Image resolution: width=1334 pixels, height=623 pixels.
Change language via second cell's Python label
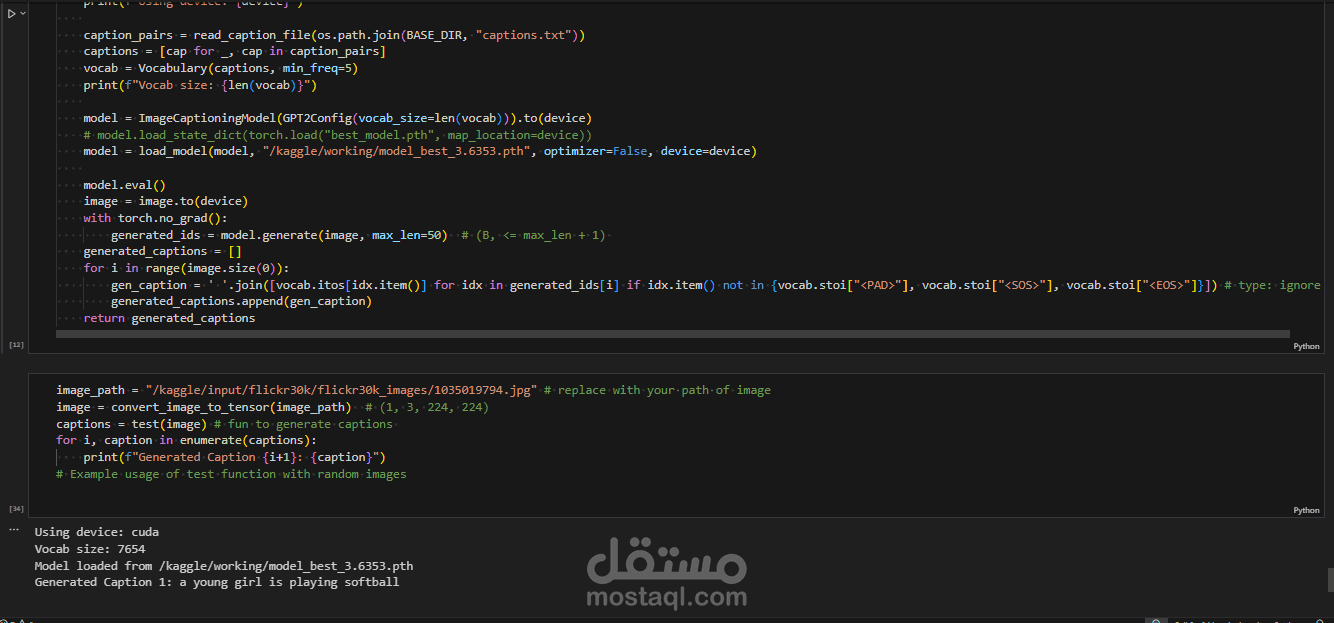point(1306,510)
